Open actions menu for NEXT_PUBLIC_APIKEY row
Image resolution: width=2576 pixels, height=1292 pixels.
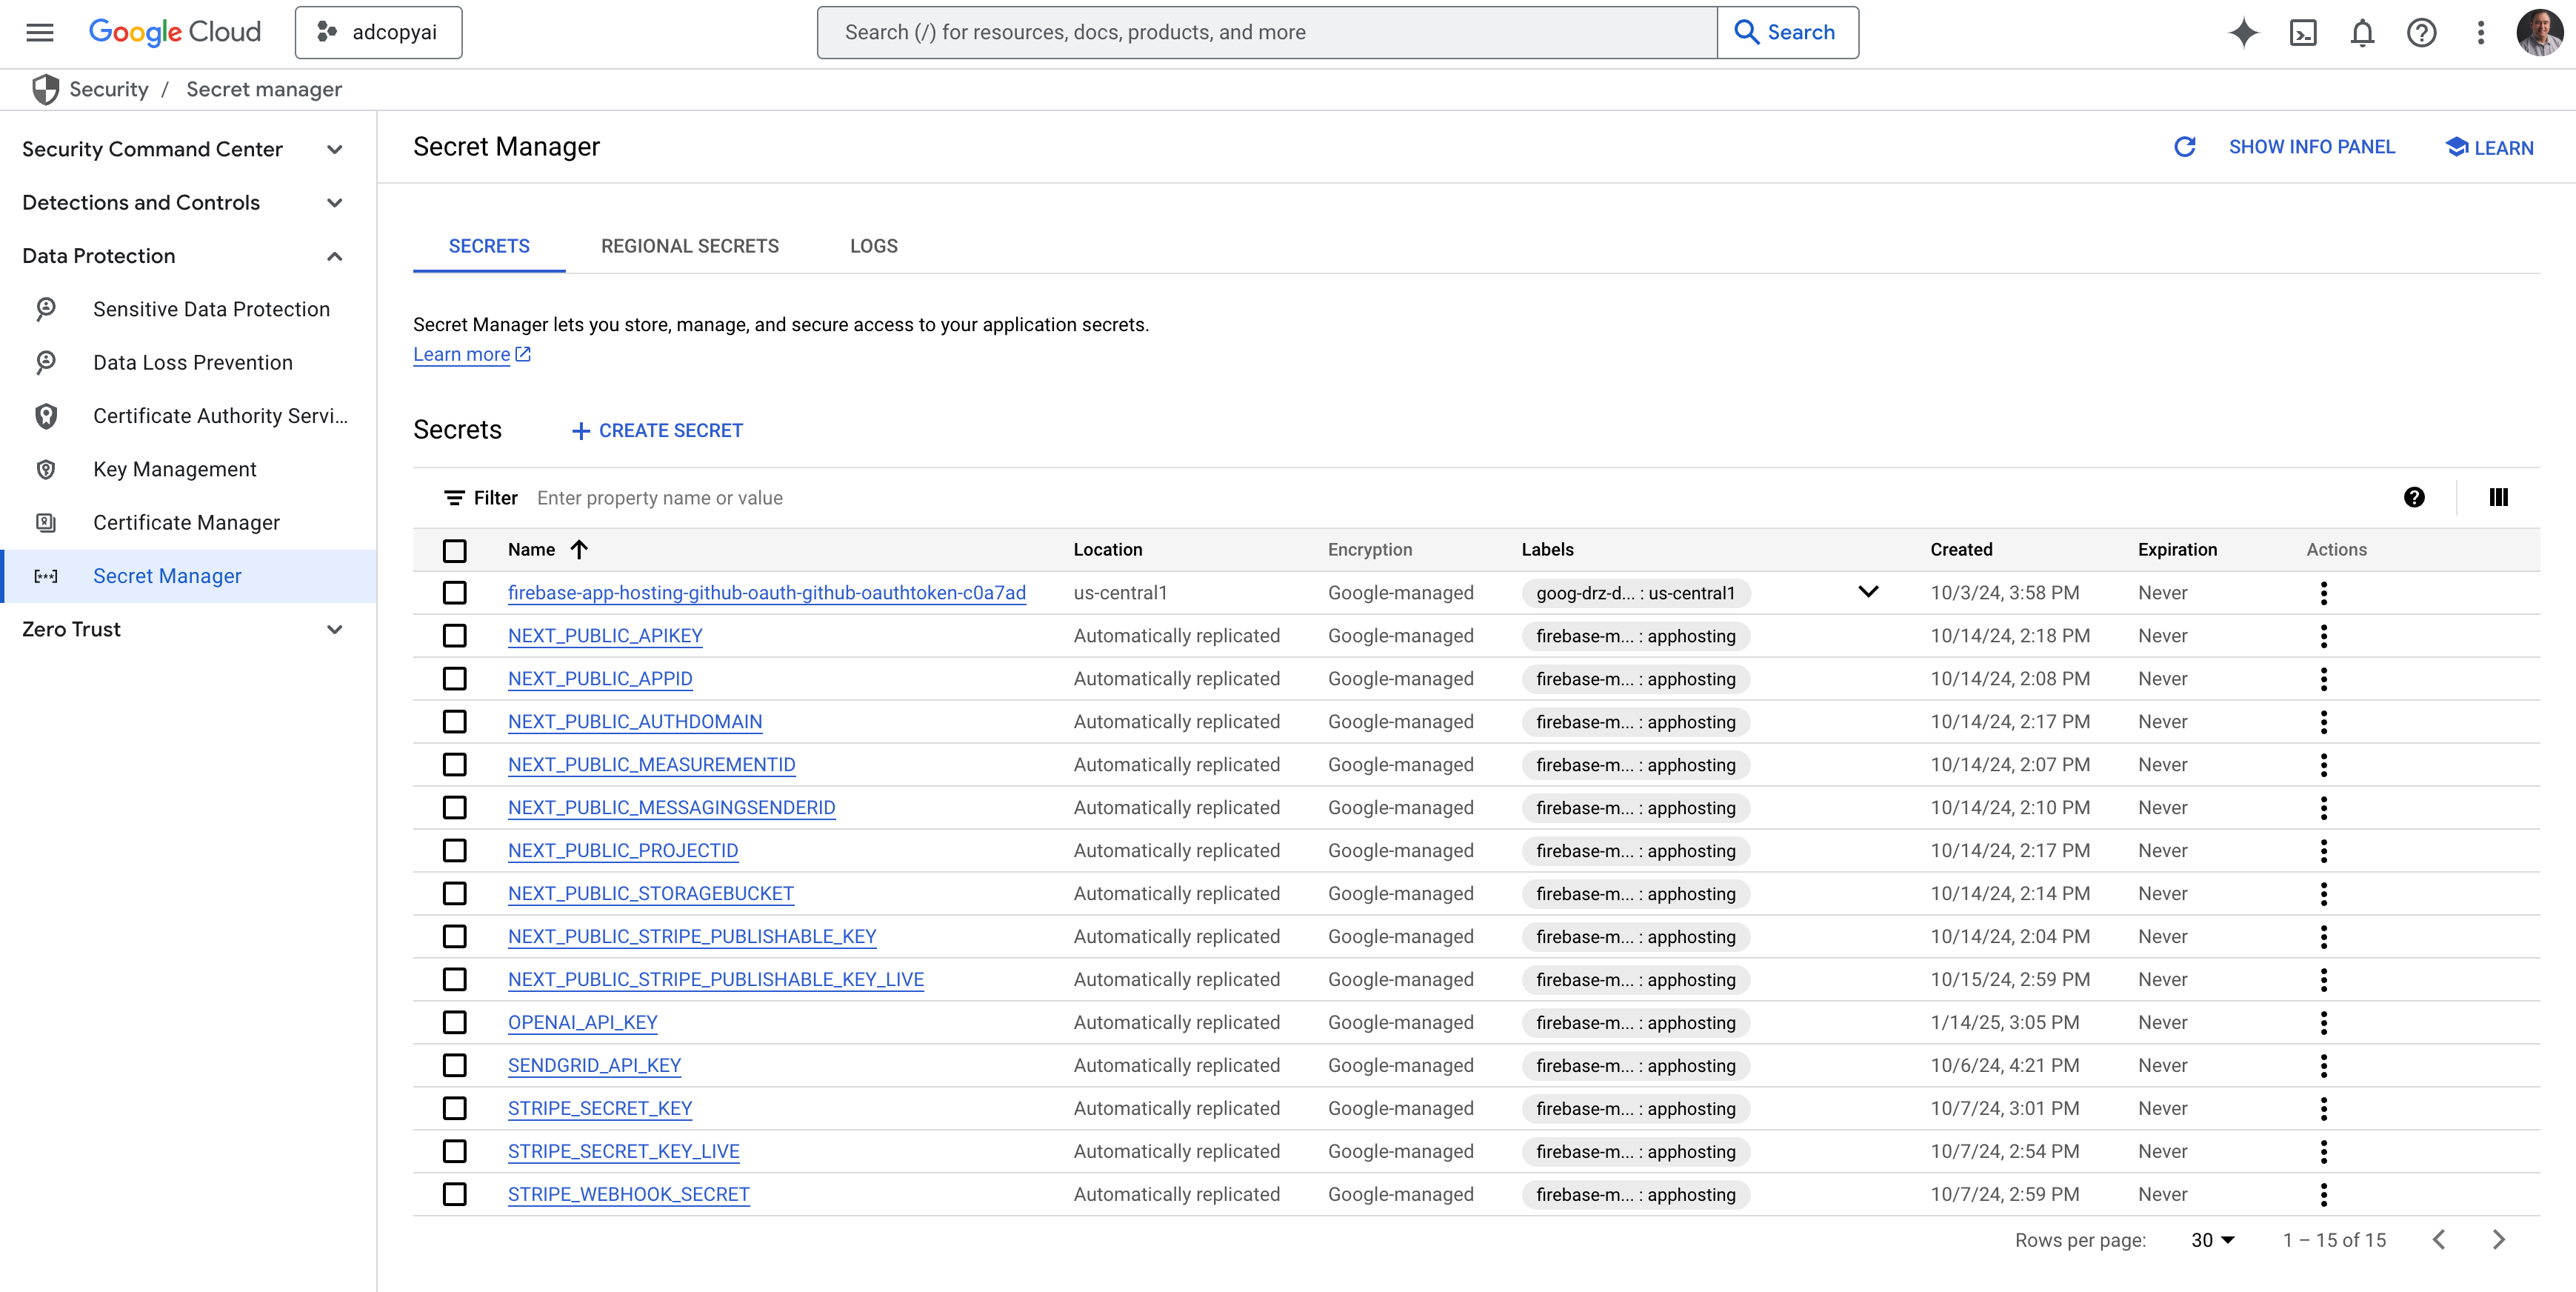(2323, 636)
